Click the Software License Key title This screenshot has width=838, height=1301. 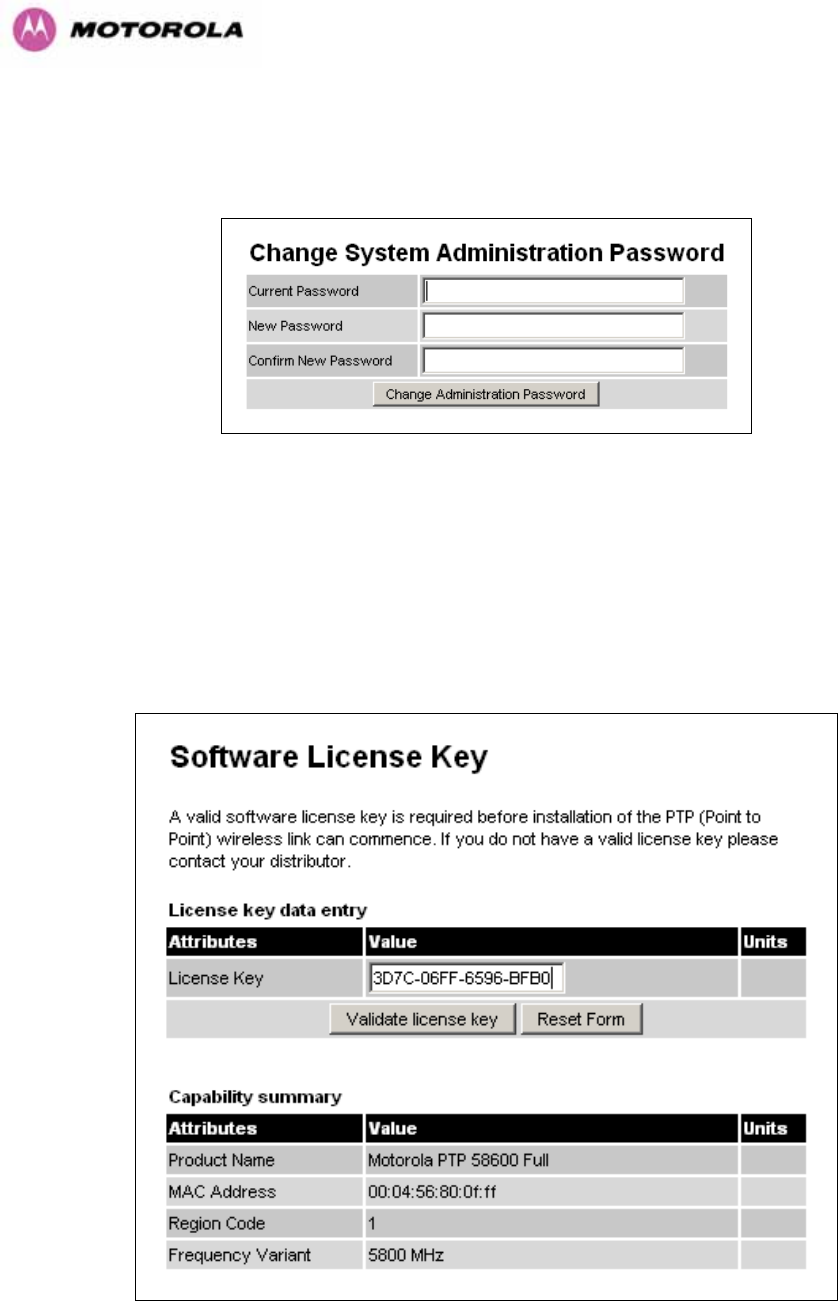(326, 759)
